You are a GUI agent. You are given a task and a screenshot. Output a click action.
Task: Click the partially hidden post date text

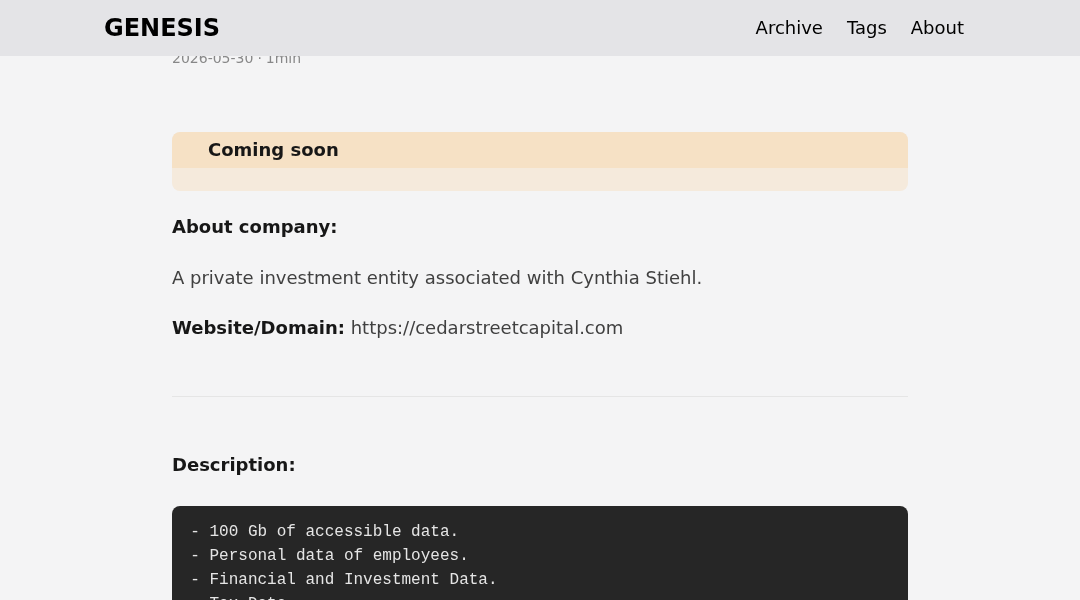click(x=236, y=61)
